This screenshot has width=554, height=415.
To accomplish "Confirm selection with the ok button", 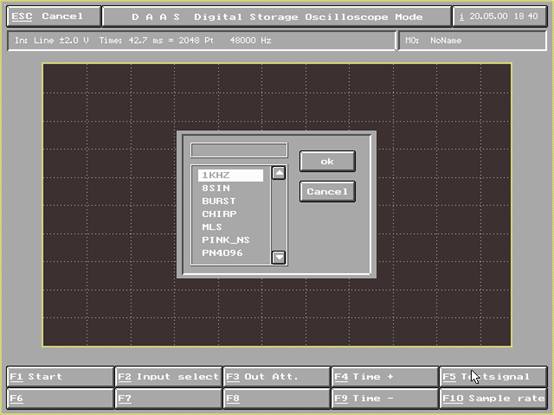I will coord(327,161).
